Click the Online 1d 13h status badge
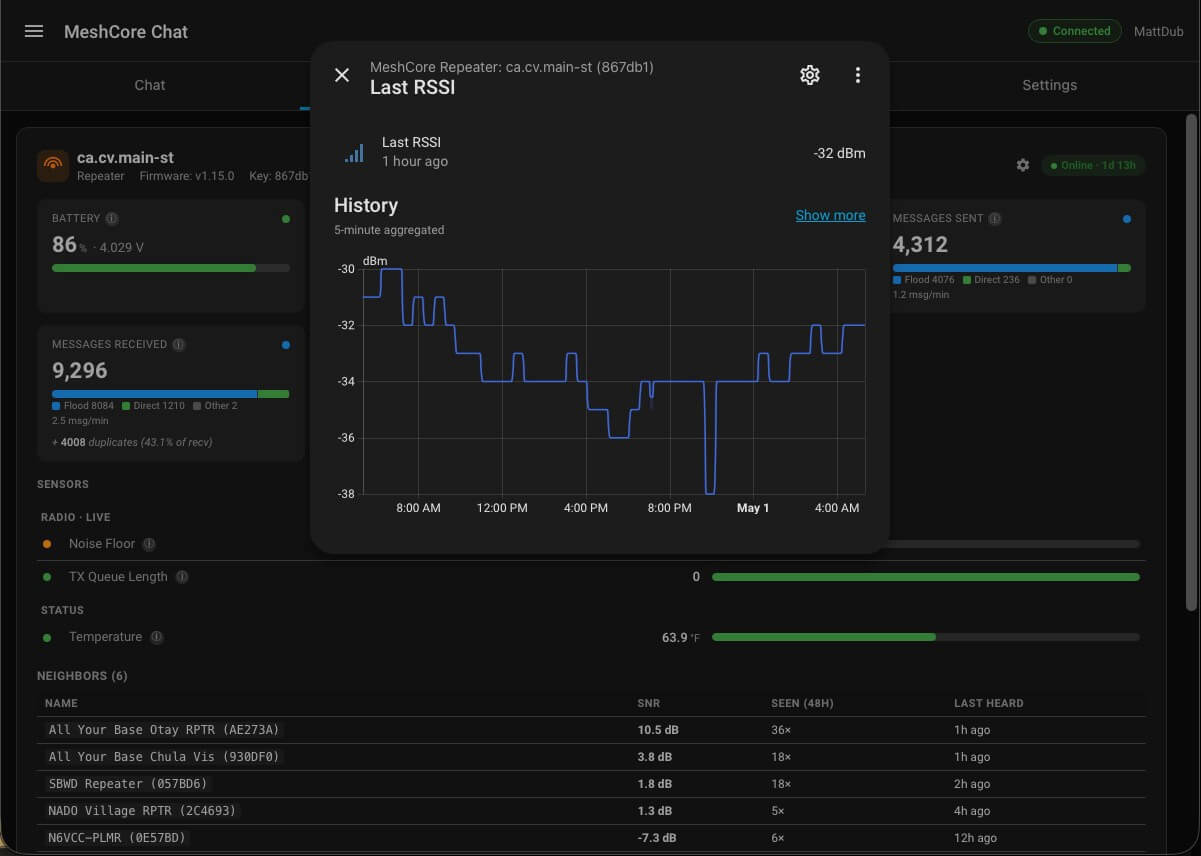 [x=1093, y=165]
